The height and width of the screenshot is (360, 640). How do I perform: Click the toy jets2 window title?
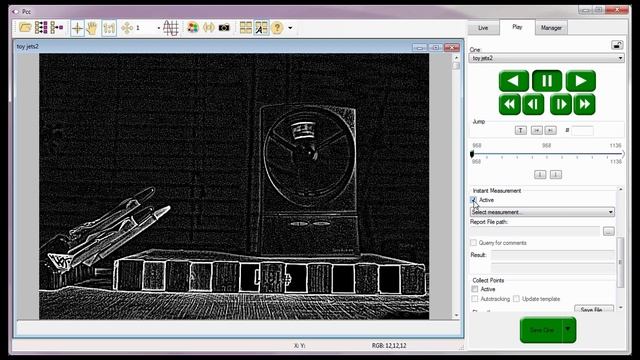pyautogui.click(x=28, y=47)
